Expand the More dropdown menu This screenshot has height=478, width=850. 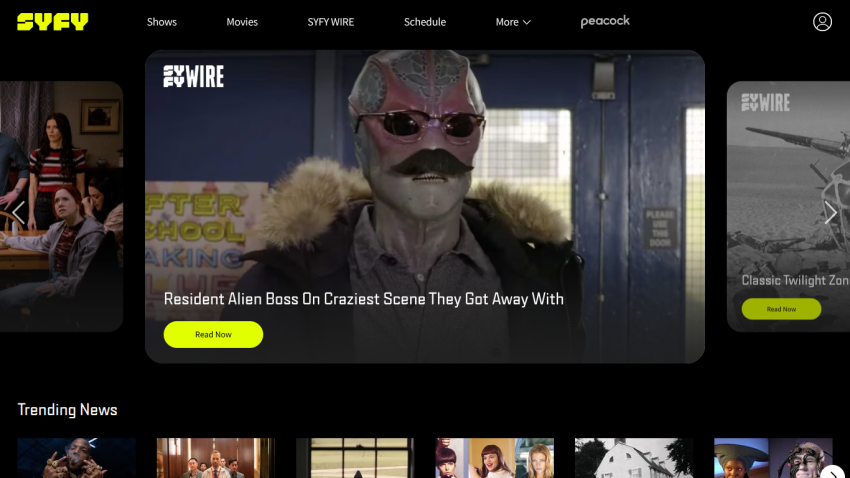pos(513,22)
